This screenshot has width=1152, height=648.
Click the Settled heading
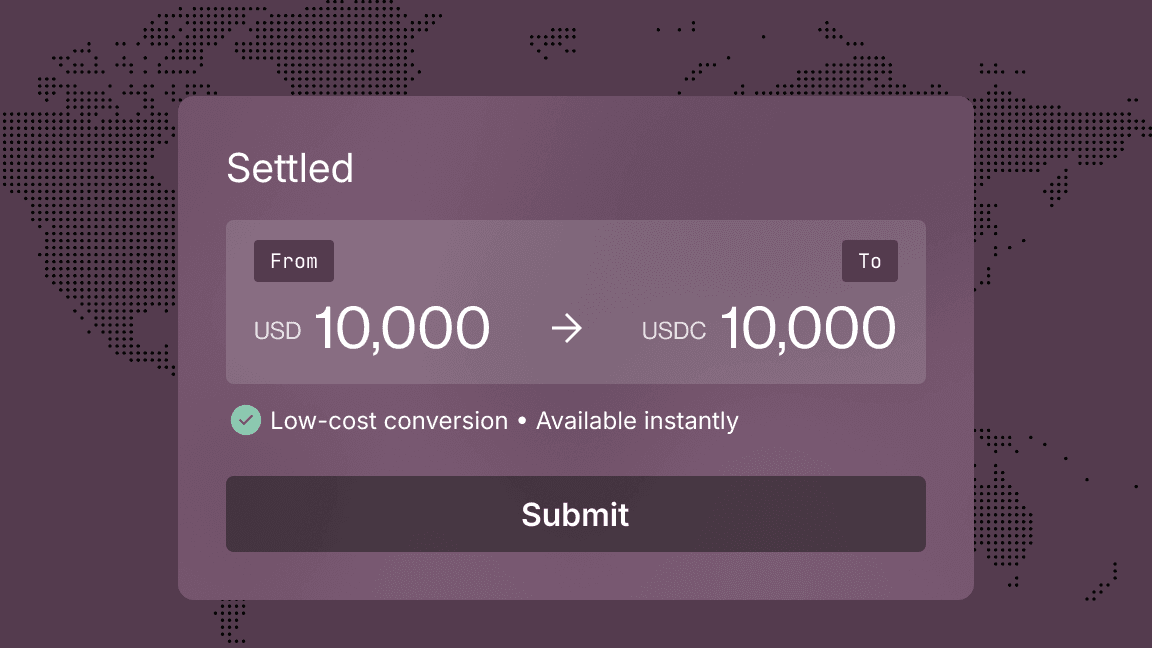click(x=290, y=168)
